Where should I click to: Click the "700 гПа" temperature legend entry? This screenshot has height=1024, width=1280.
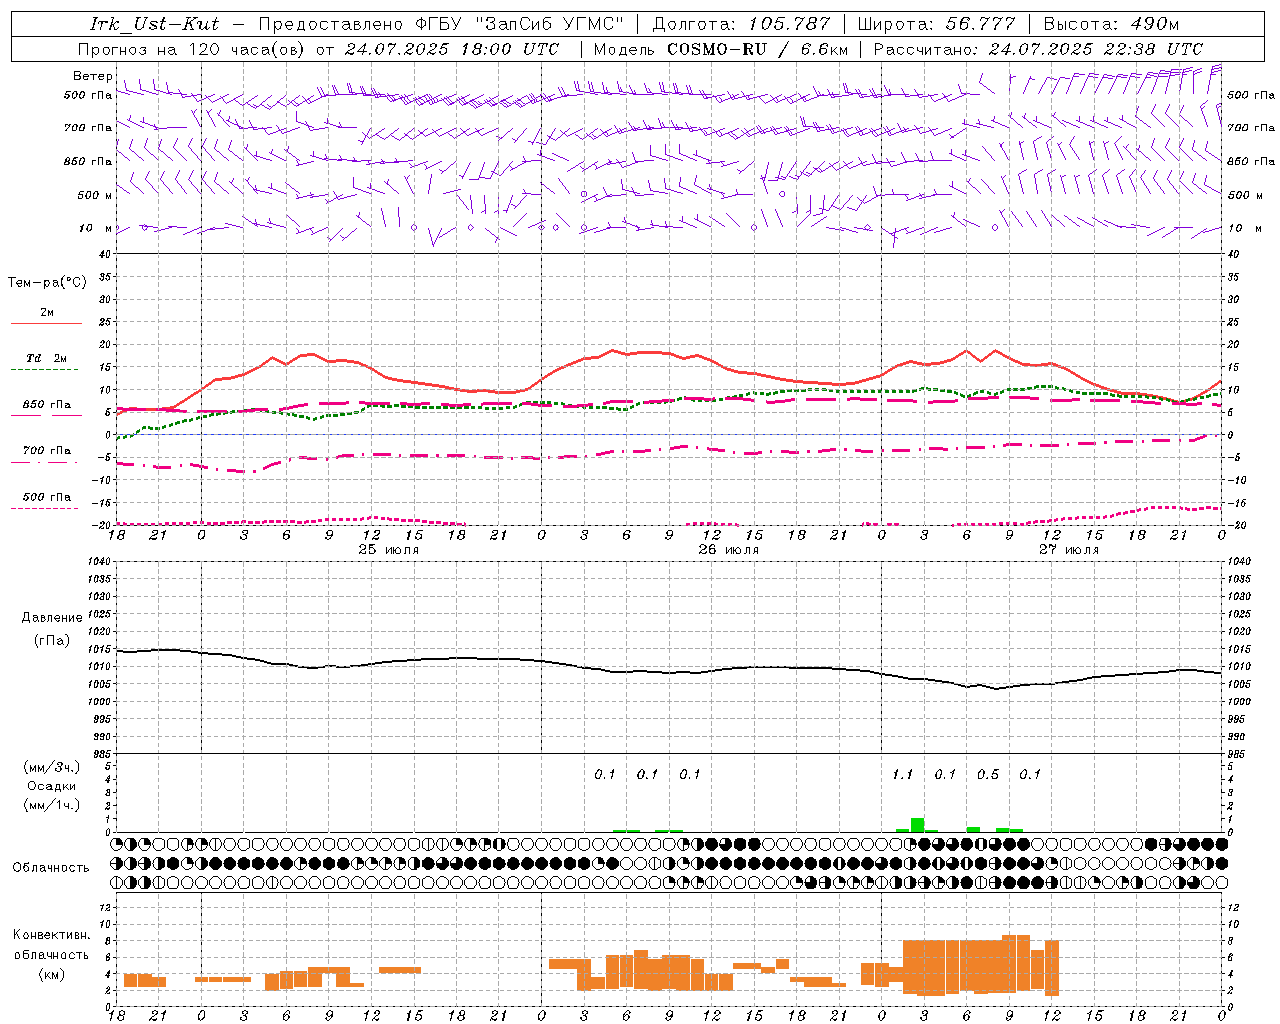click(x=47, y=451)
